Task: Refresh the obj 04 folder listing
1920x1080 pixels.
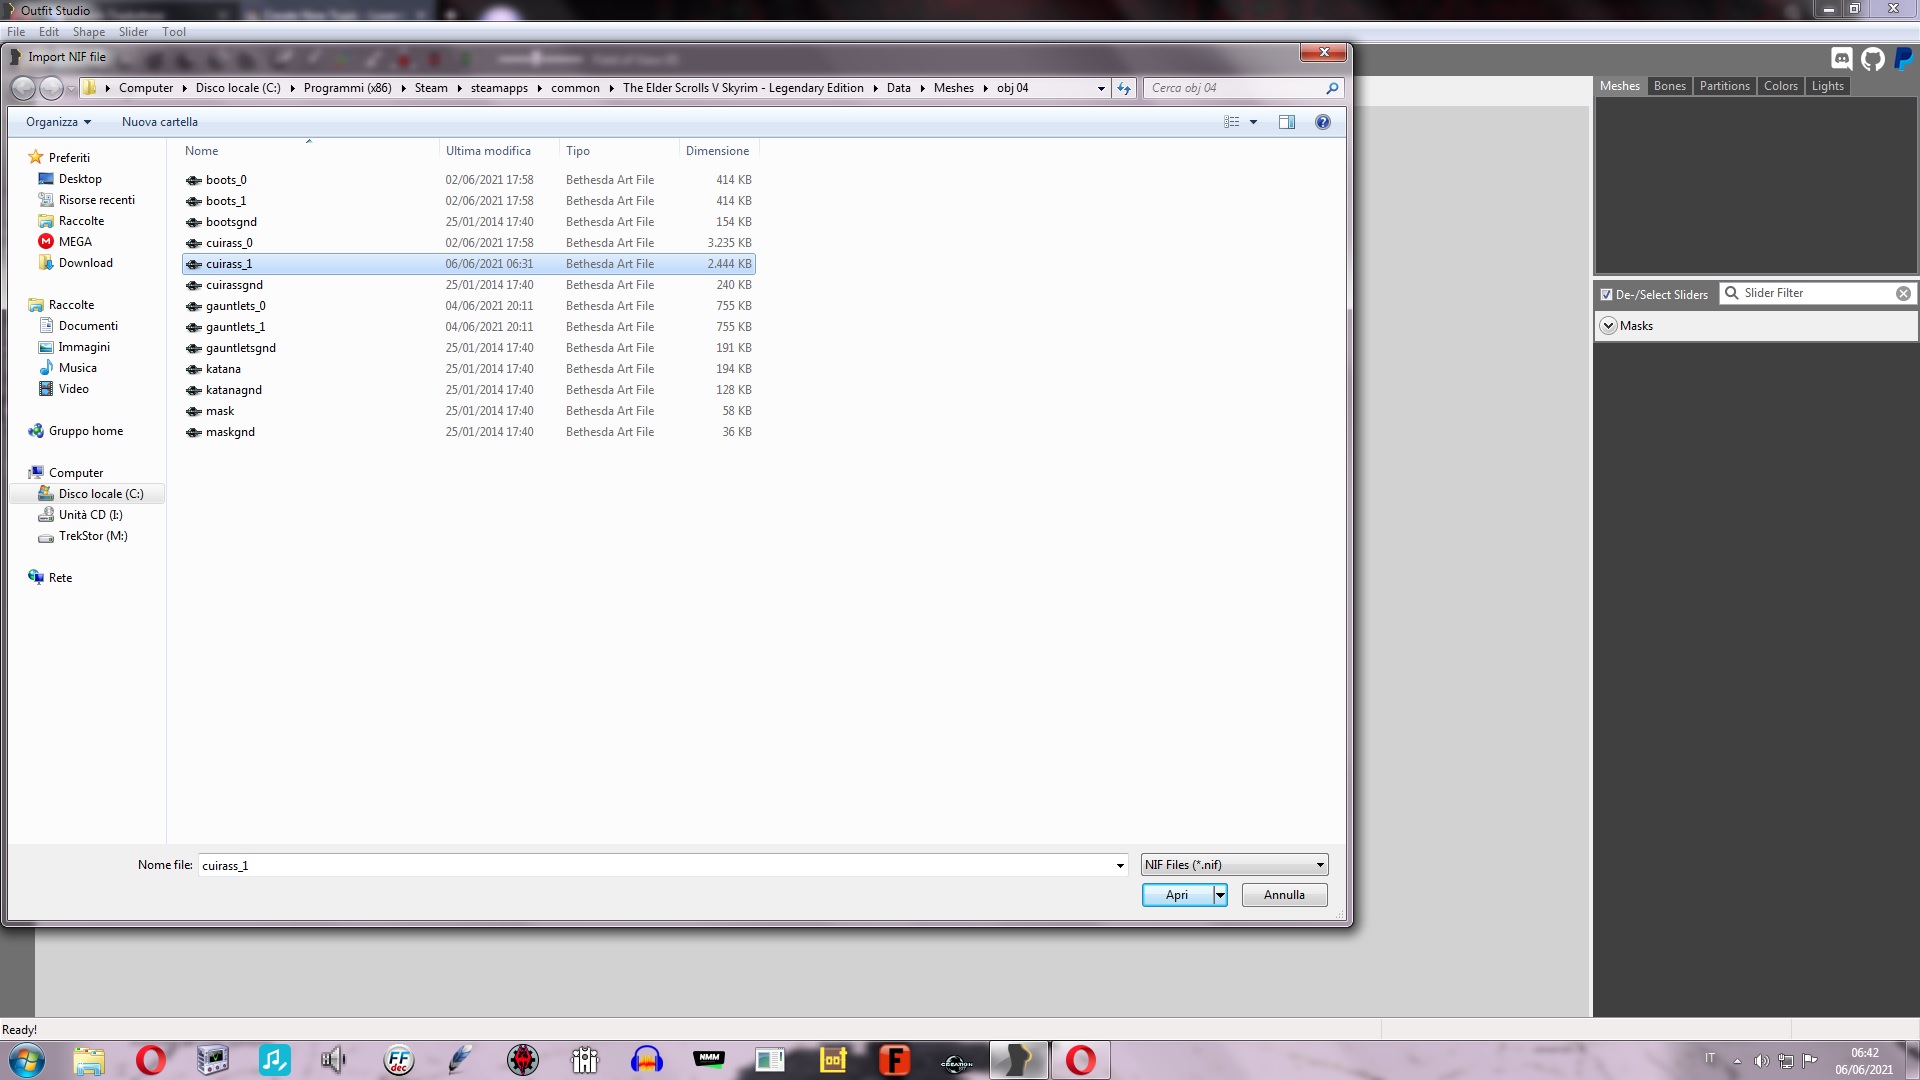Action: pyautogui.click(x=1124, y=88)
